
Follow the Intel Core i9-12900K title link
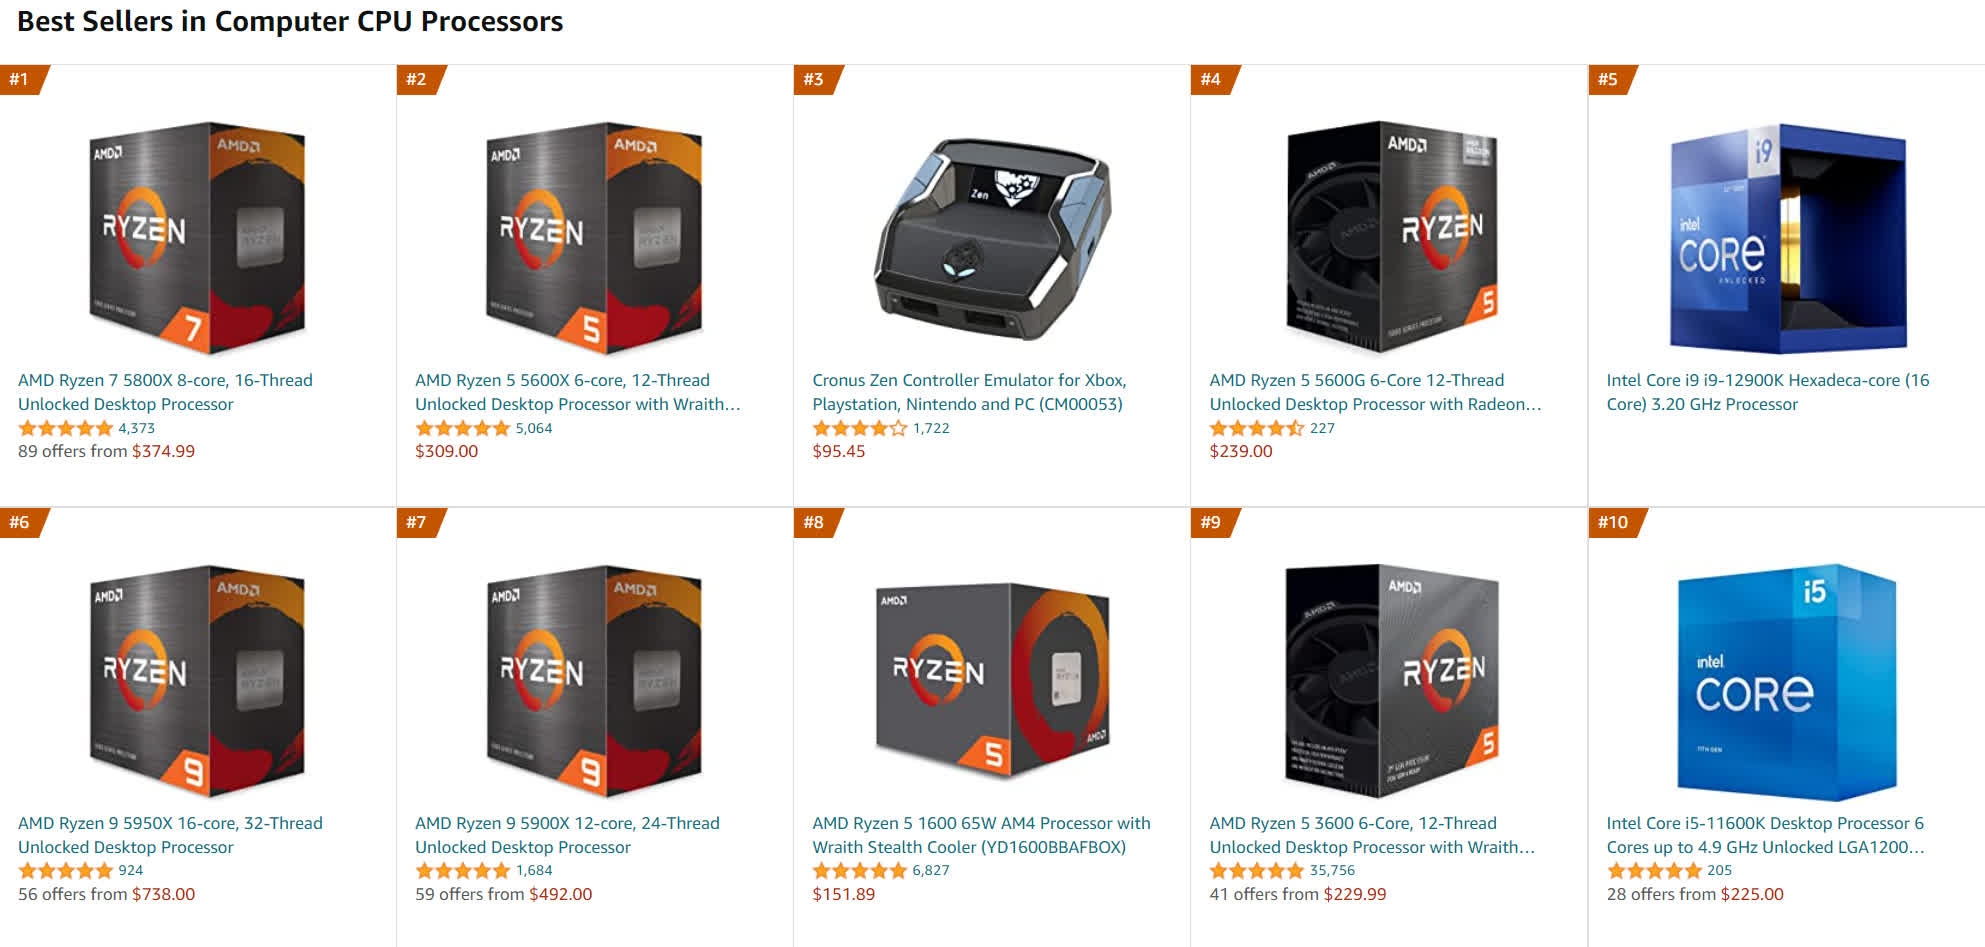(x=1767, y=392)
